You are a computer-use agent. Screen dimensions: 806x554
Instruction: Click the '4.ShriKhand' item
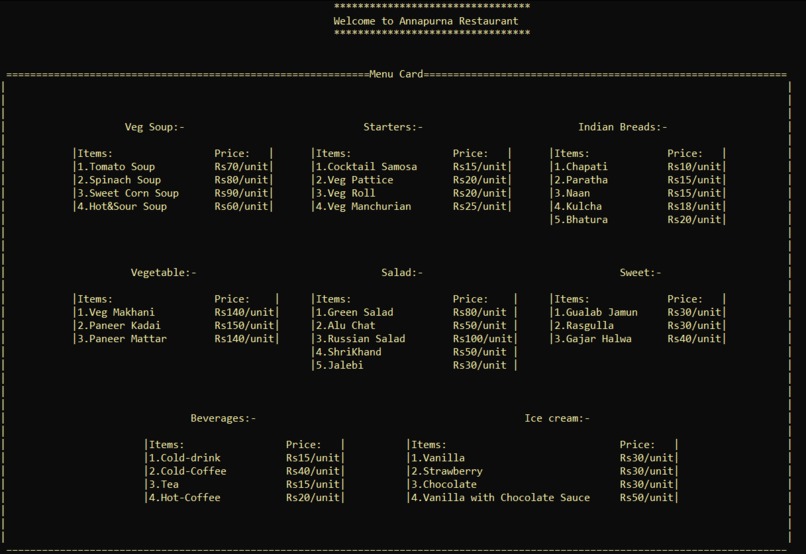349,352
